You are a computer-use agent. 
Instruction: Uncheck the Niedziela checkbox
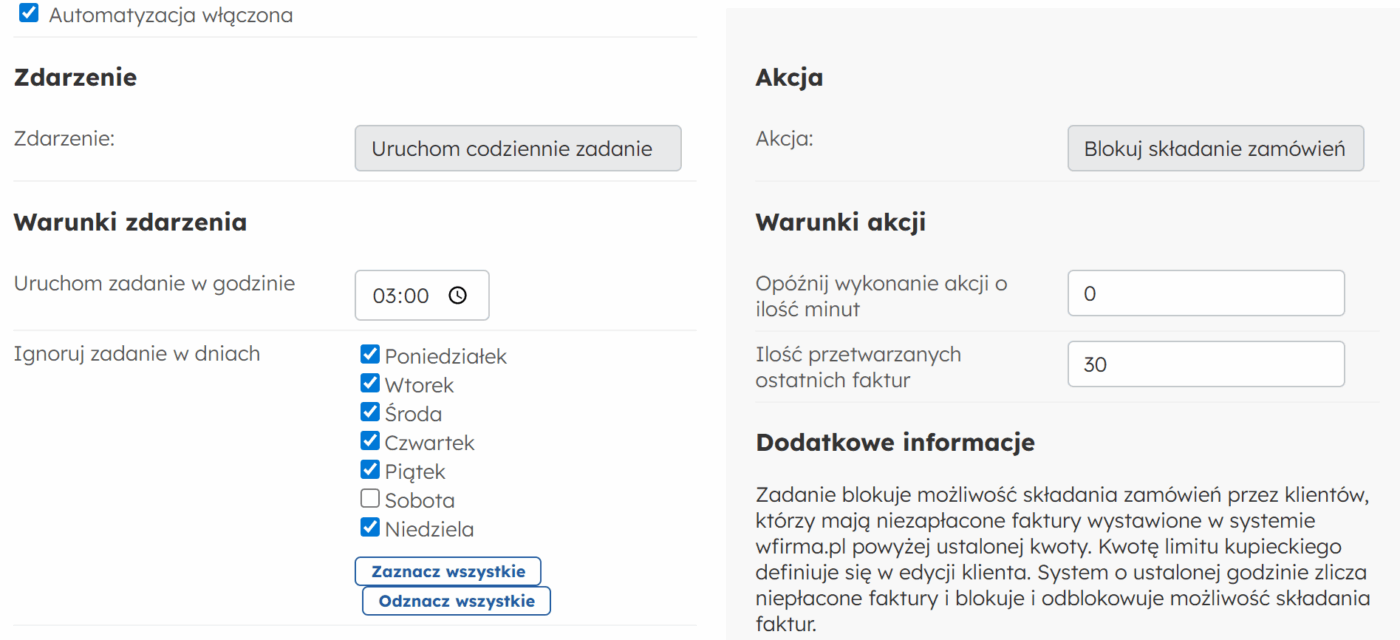click(x=370, y=528)
